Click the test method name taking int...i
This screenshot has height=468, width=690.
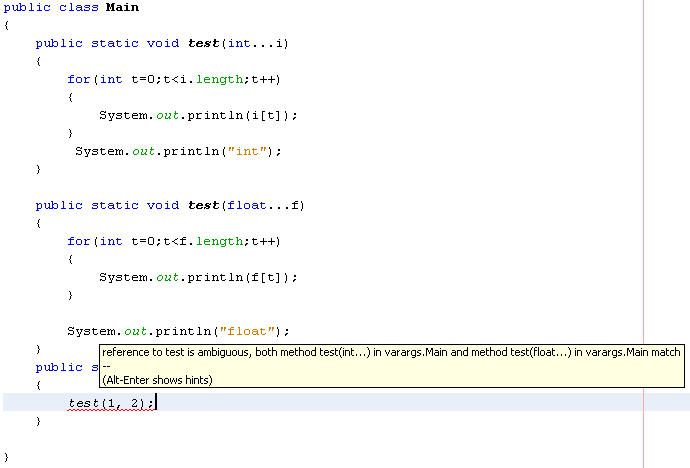(x=203, y=43)
